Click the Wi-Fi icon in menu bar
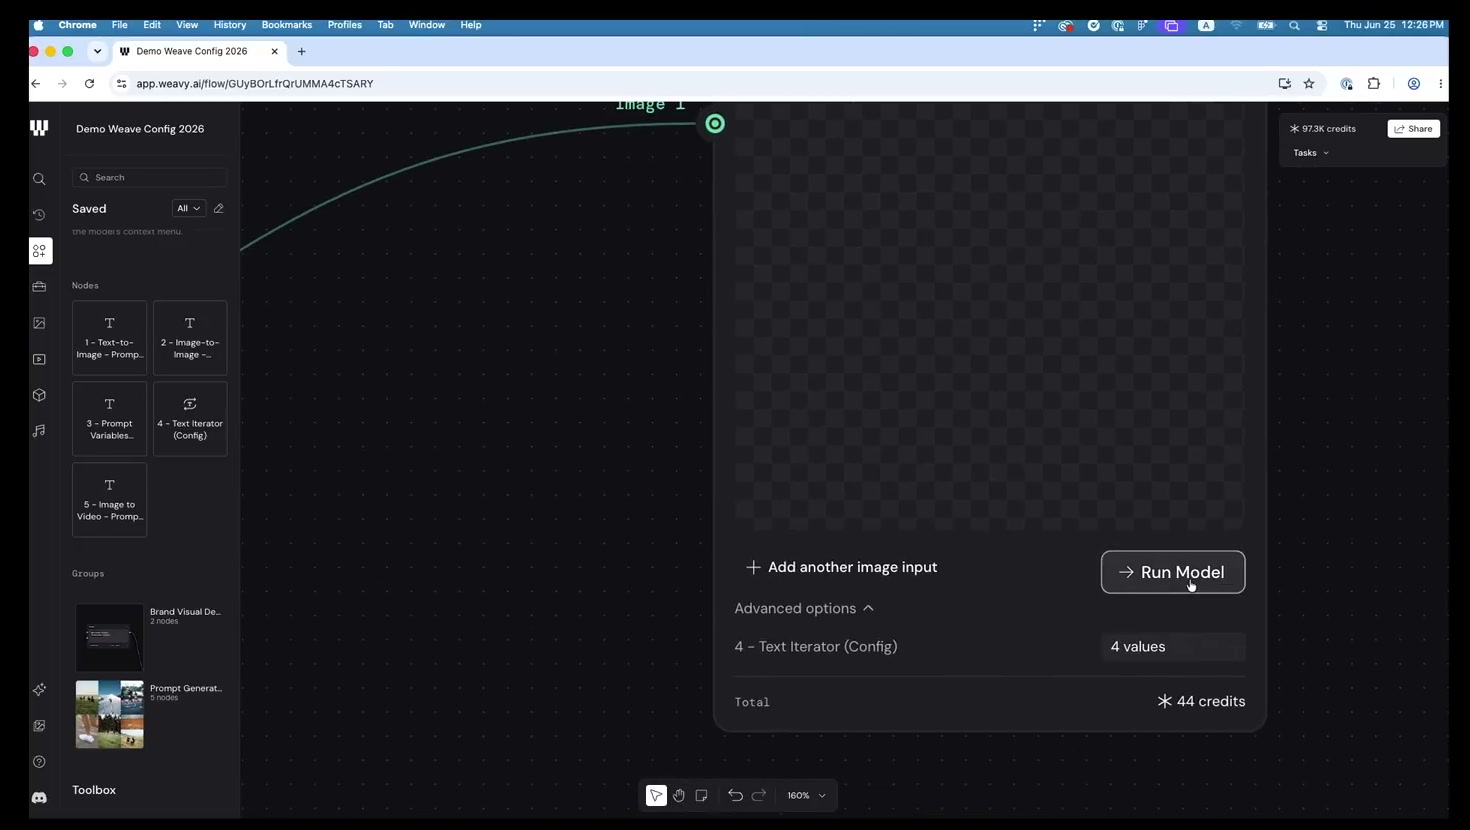Viewport: 1470px width, 830px height. pos(1236,25)
